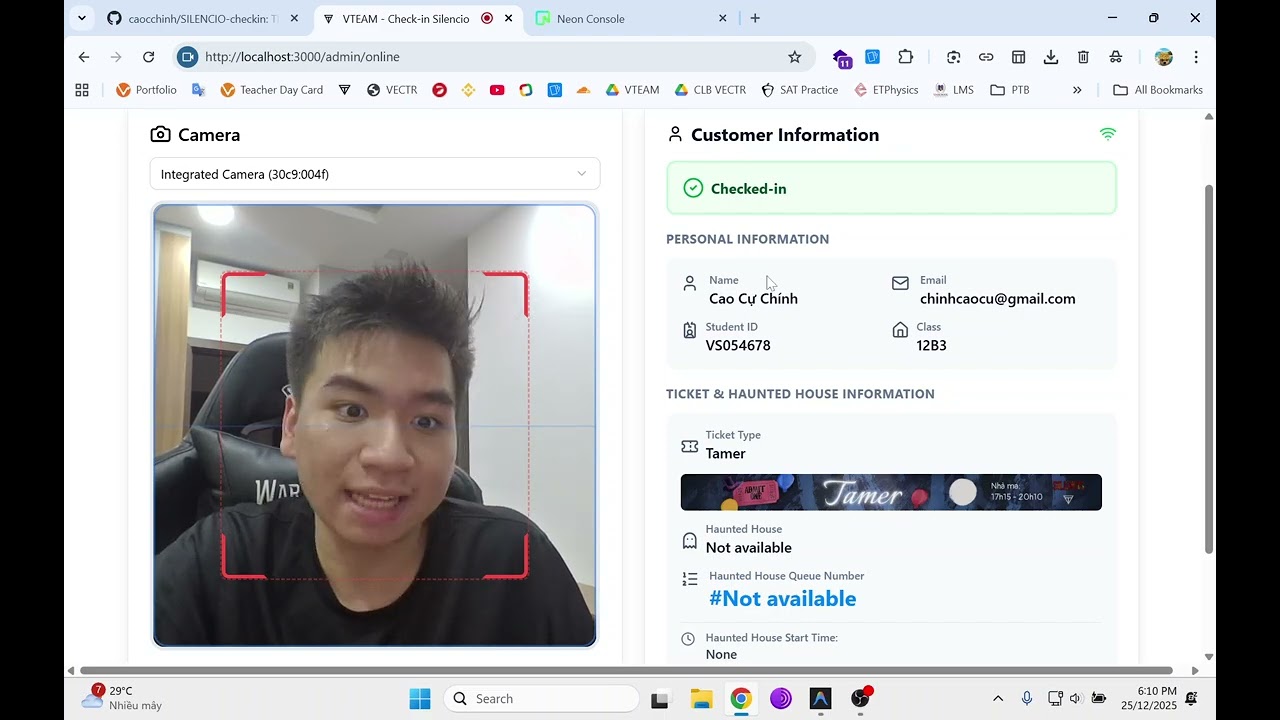Viewport: 1280px width, 720px height.
Task: Close the Neon Console tab
Action: 723,19
